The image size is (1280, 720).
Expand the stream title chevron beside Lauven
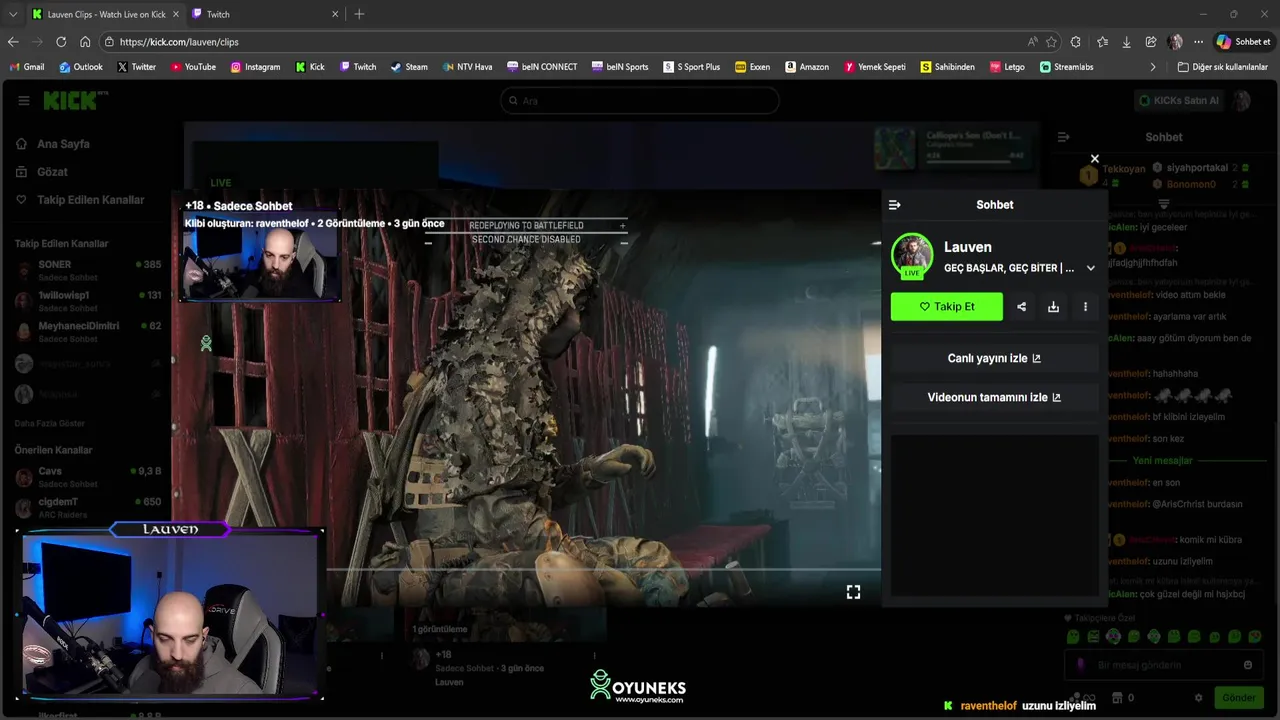(1090, 268)
